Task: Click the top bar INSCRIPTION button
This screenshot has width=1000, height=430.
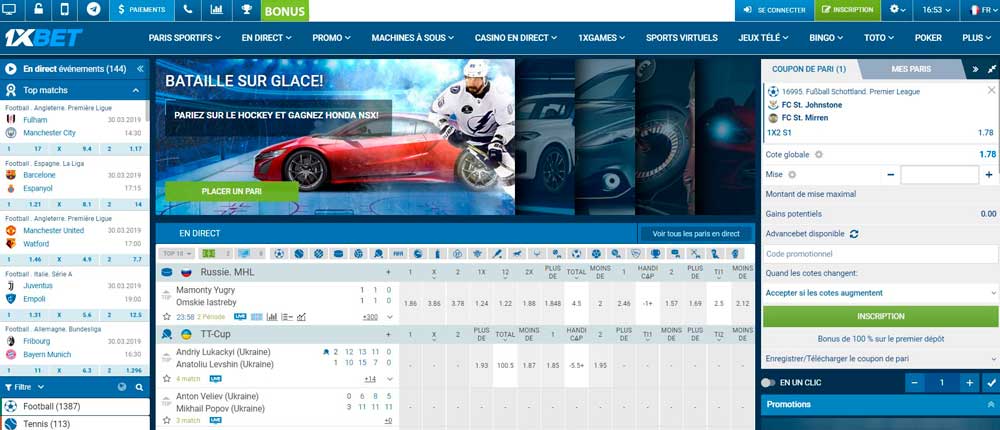Action: pos(848,10)
